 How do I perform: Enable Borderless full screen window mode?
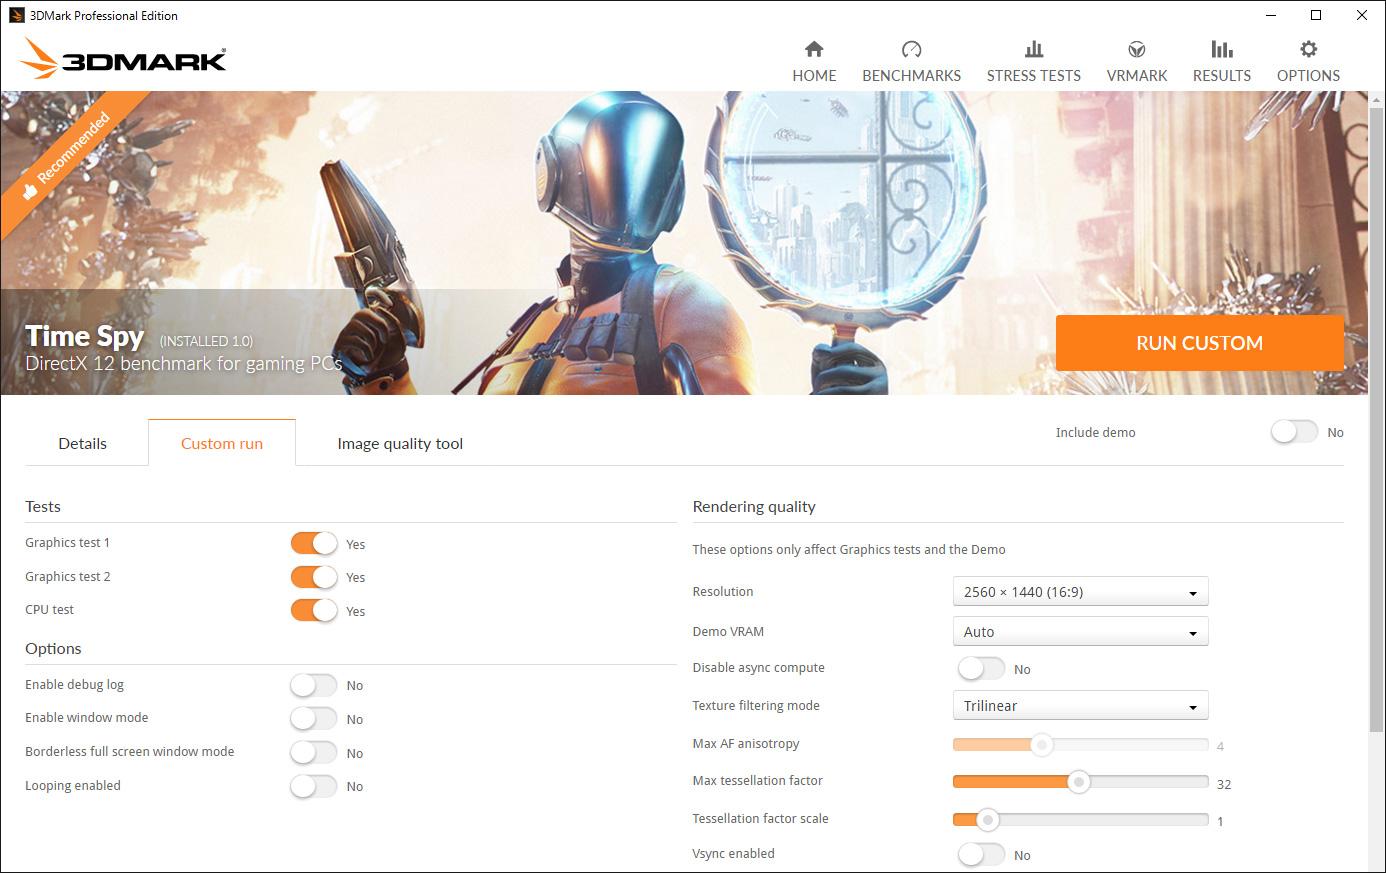pos(314,752)
